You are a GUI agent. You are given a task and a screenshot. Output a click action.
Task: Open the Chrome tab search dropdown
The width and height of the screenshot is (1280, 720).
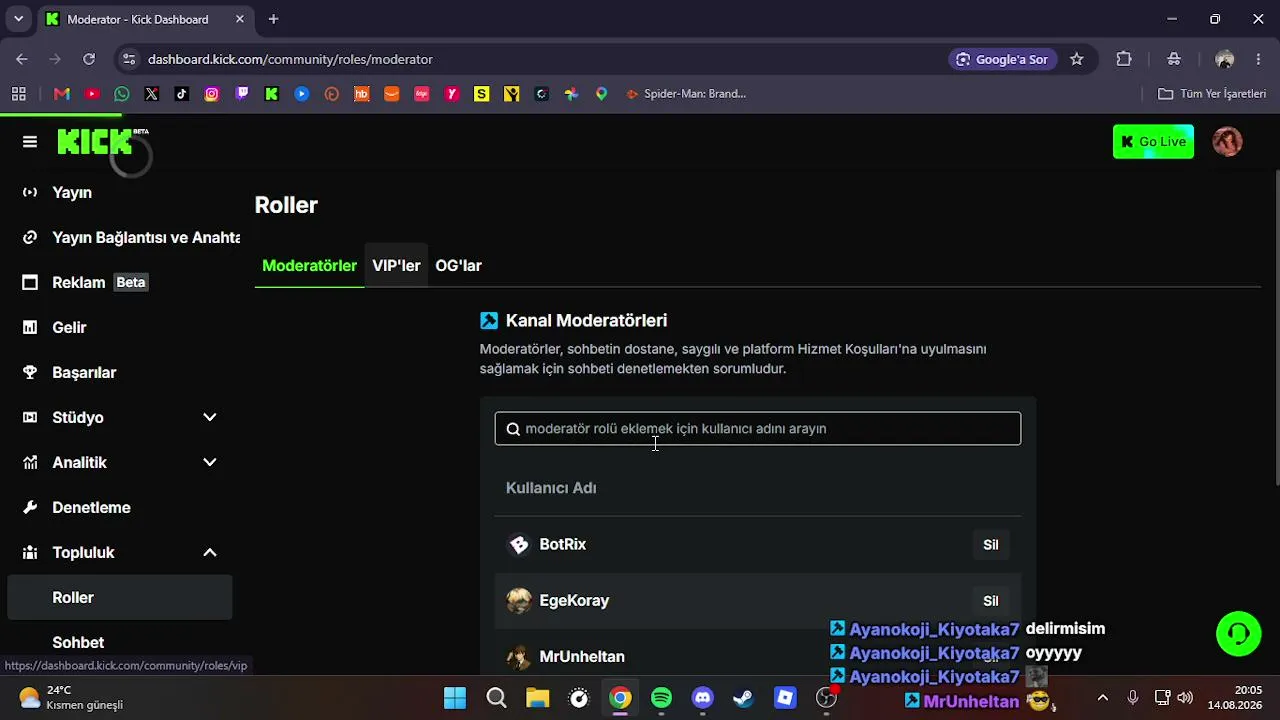coord(18,19)
